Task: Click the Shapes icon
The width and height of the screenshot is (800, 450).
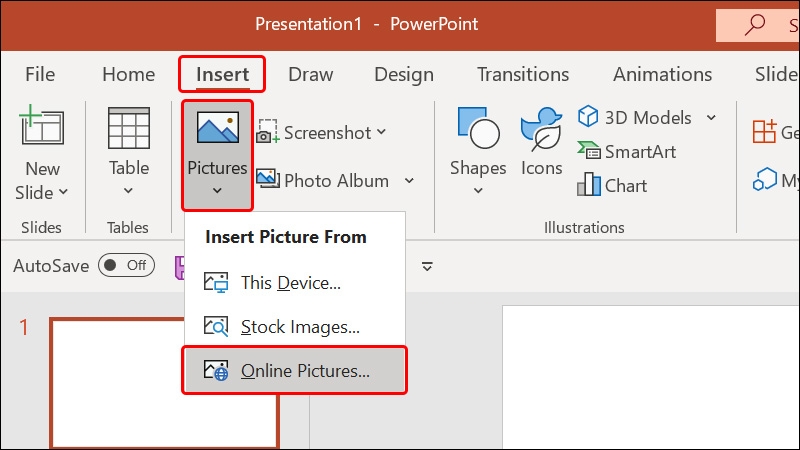Action: pyautogui.click(x=478, y=128)
